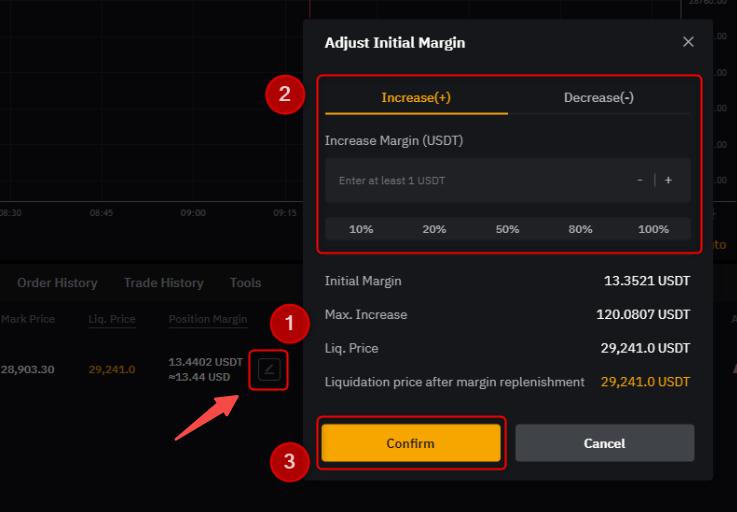The image size is (737, 512).
Task: Click the plus stepper in margin input
Action: pyautogui.click(x=668, y=180)
